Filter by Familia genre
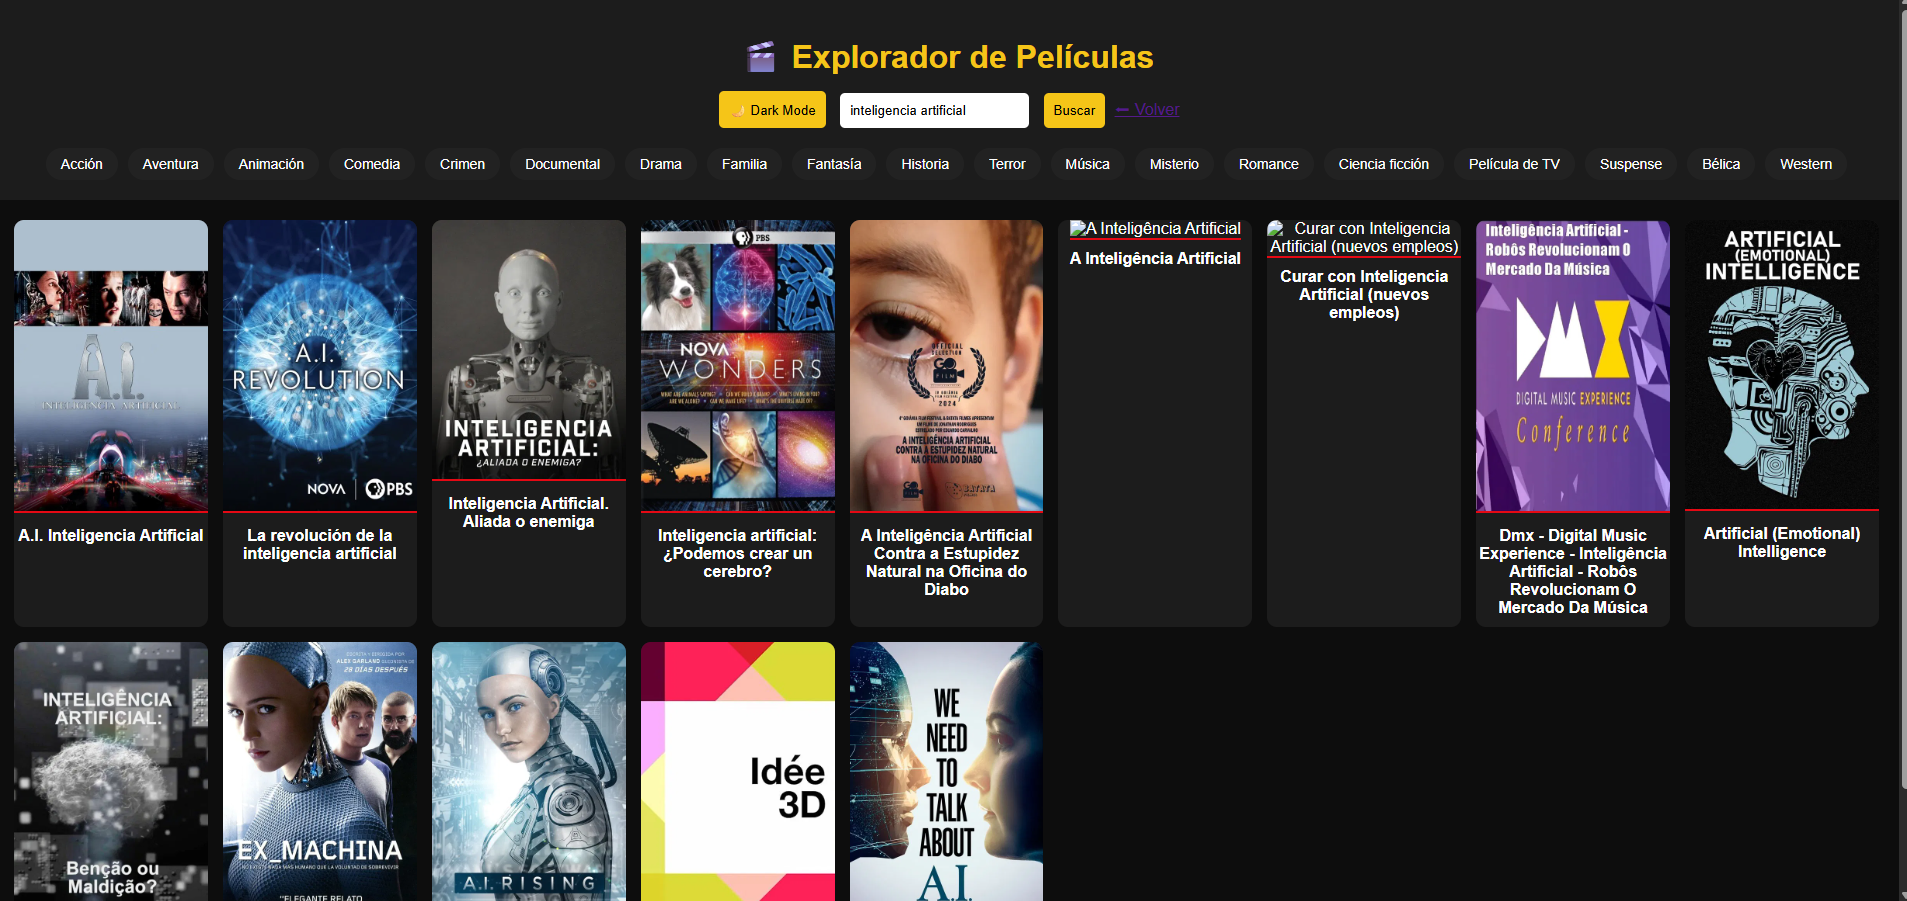 click(744, 164)
